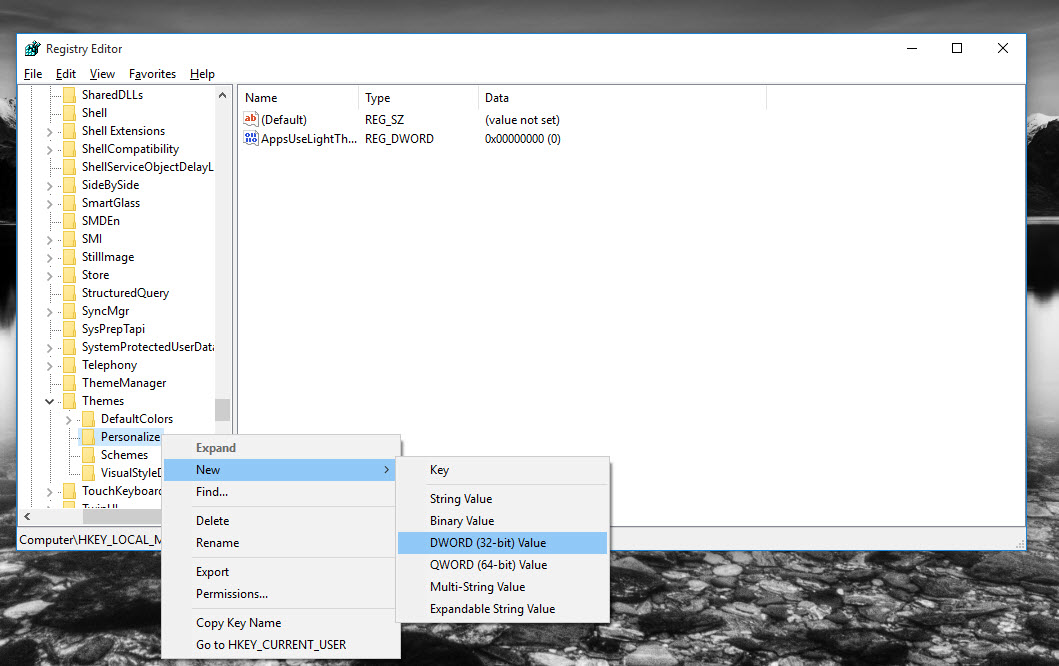
Task: Click the Store folder icon
Action: 70,275
